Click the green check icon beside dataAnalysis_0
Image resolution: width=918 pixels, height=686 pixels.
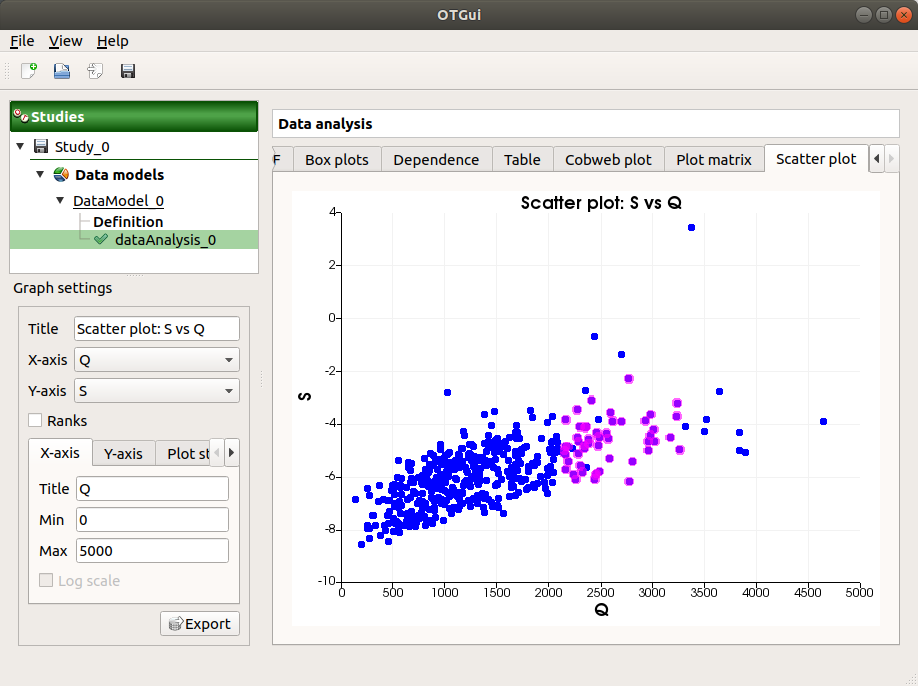point(97,240)
